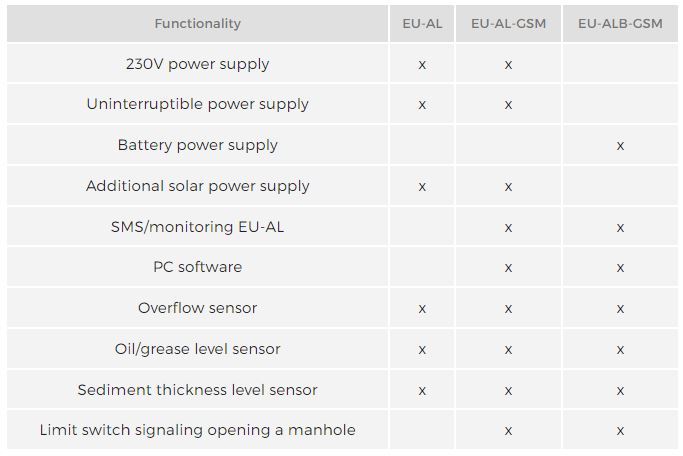The height and width of the screenshot is (456, 683).
Task: Select the Uninterruptible power supply label
Action: pos(198,104)
